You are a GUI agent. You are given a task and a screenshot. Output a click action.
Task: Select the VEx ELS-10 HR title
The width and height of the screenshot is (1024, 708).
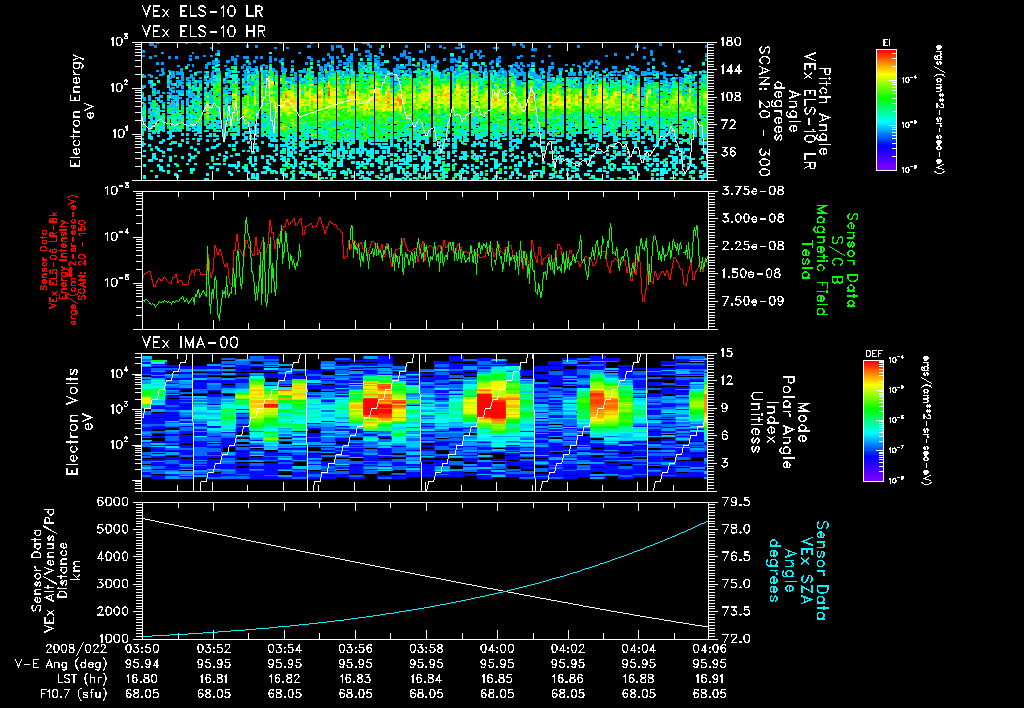[204, 31]
